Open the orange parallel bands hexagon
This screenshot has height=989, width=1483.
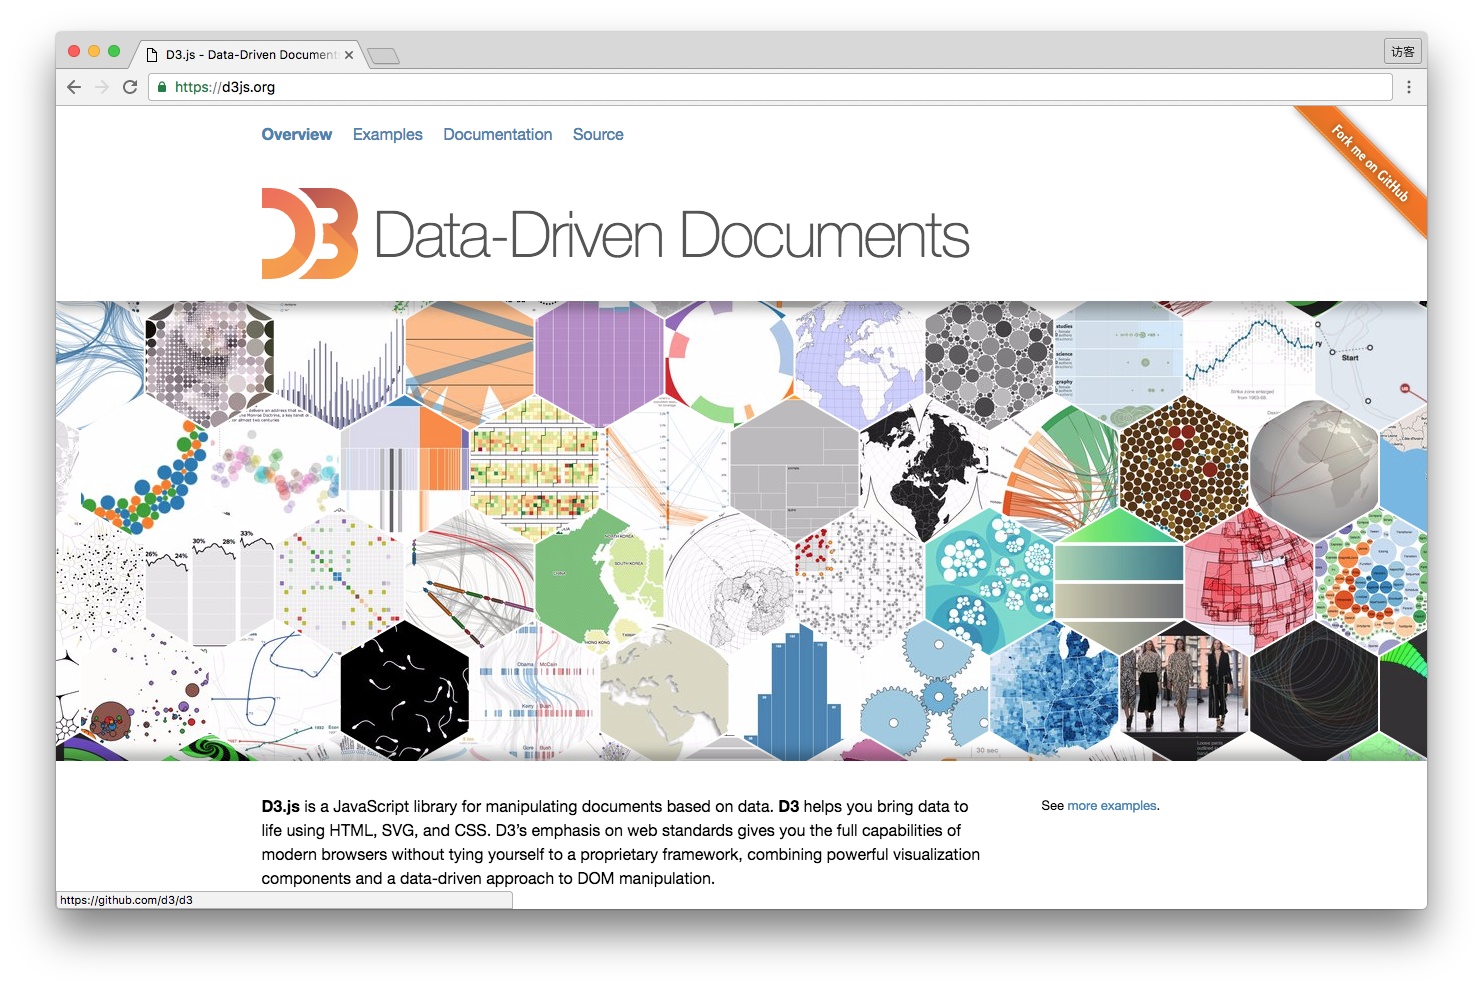[470, 361]
